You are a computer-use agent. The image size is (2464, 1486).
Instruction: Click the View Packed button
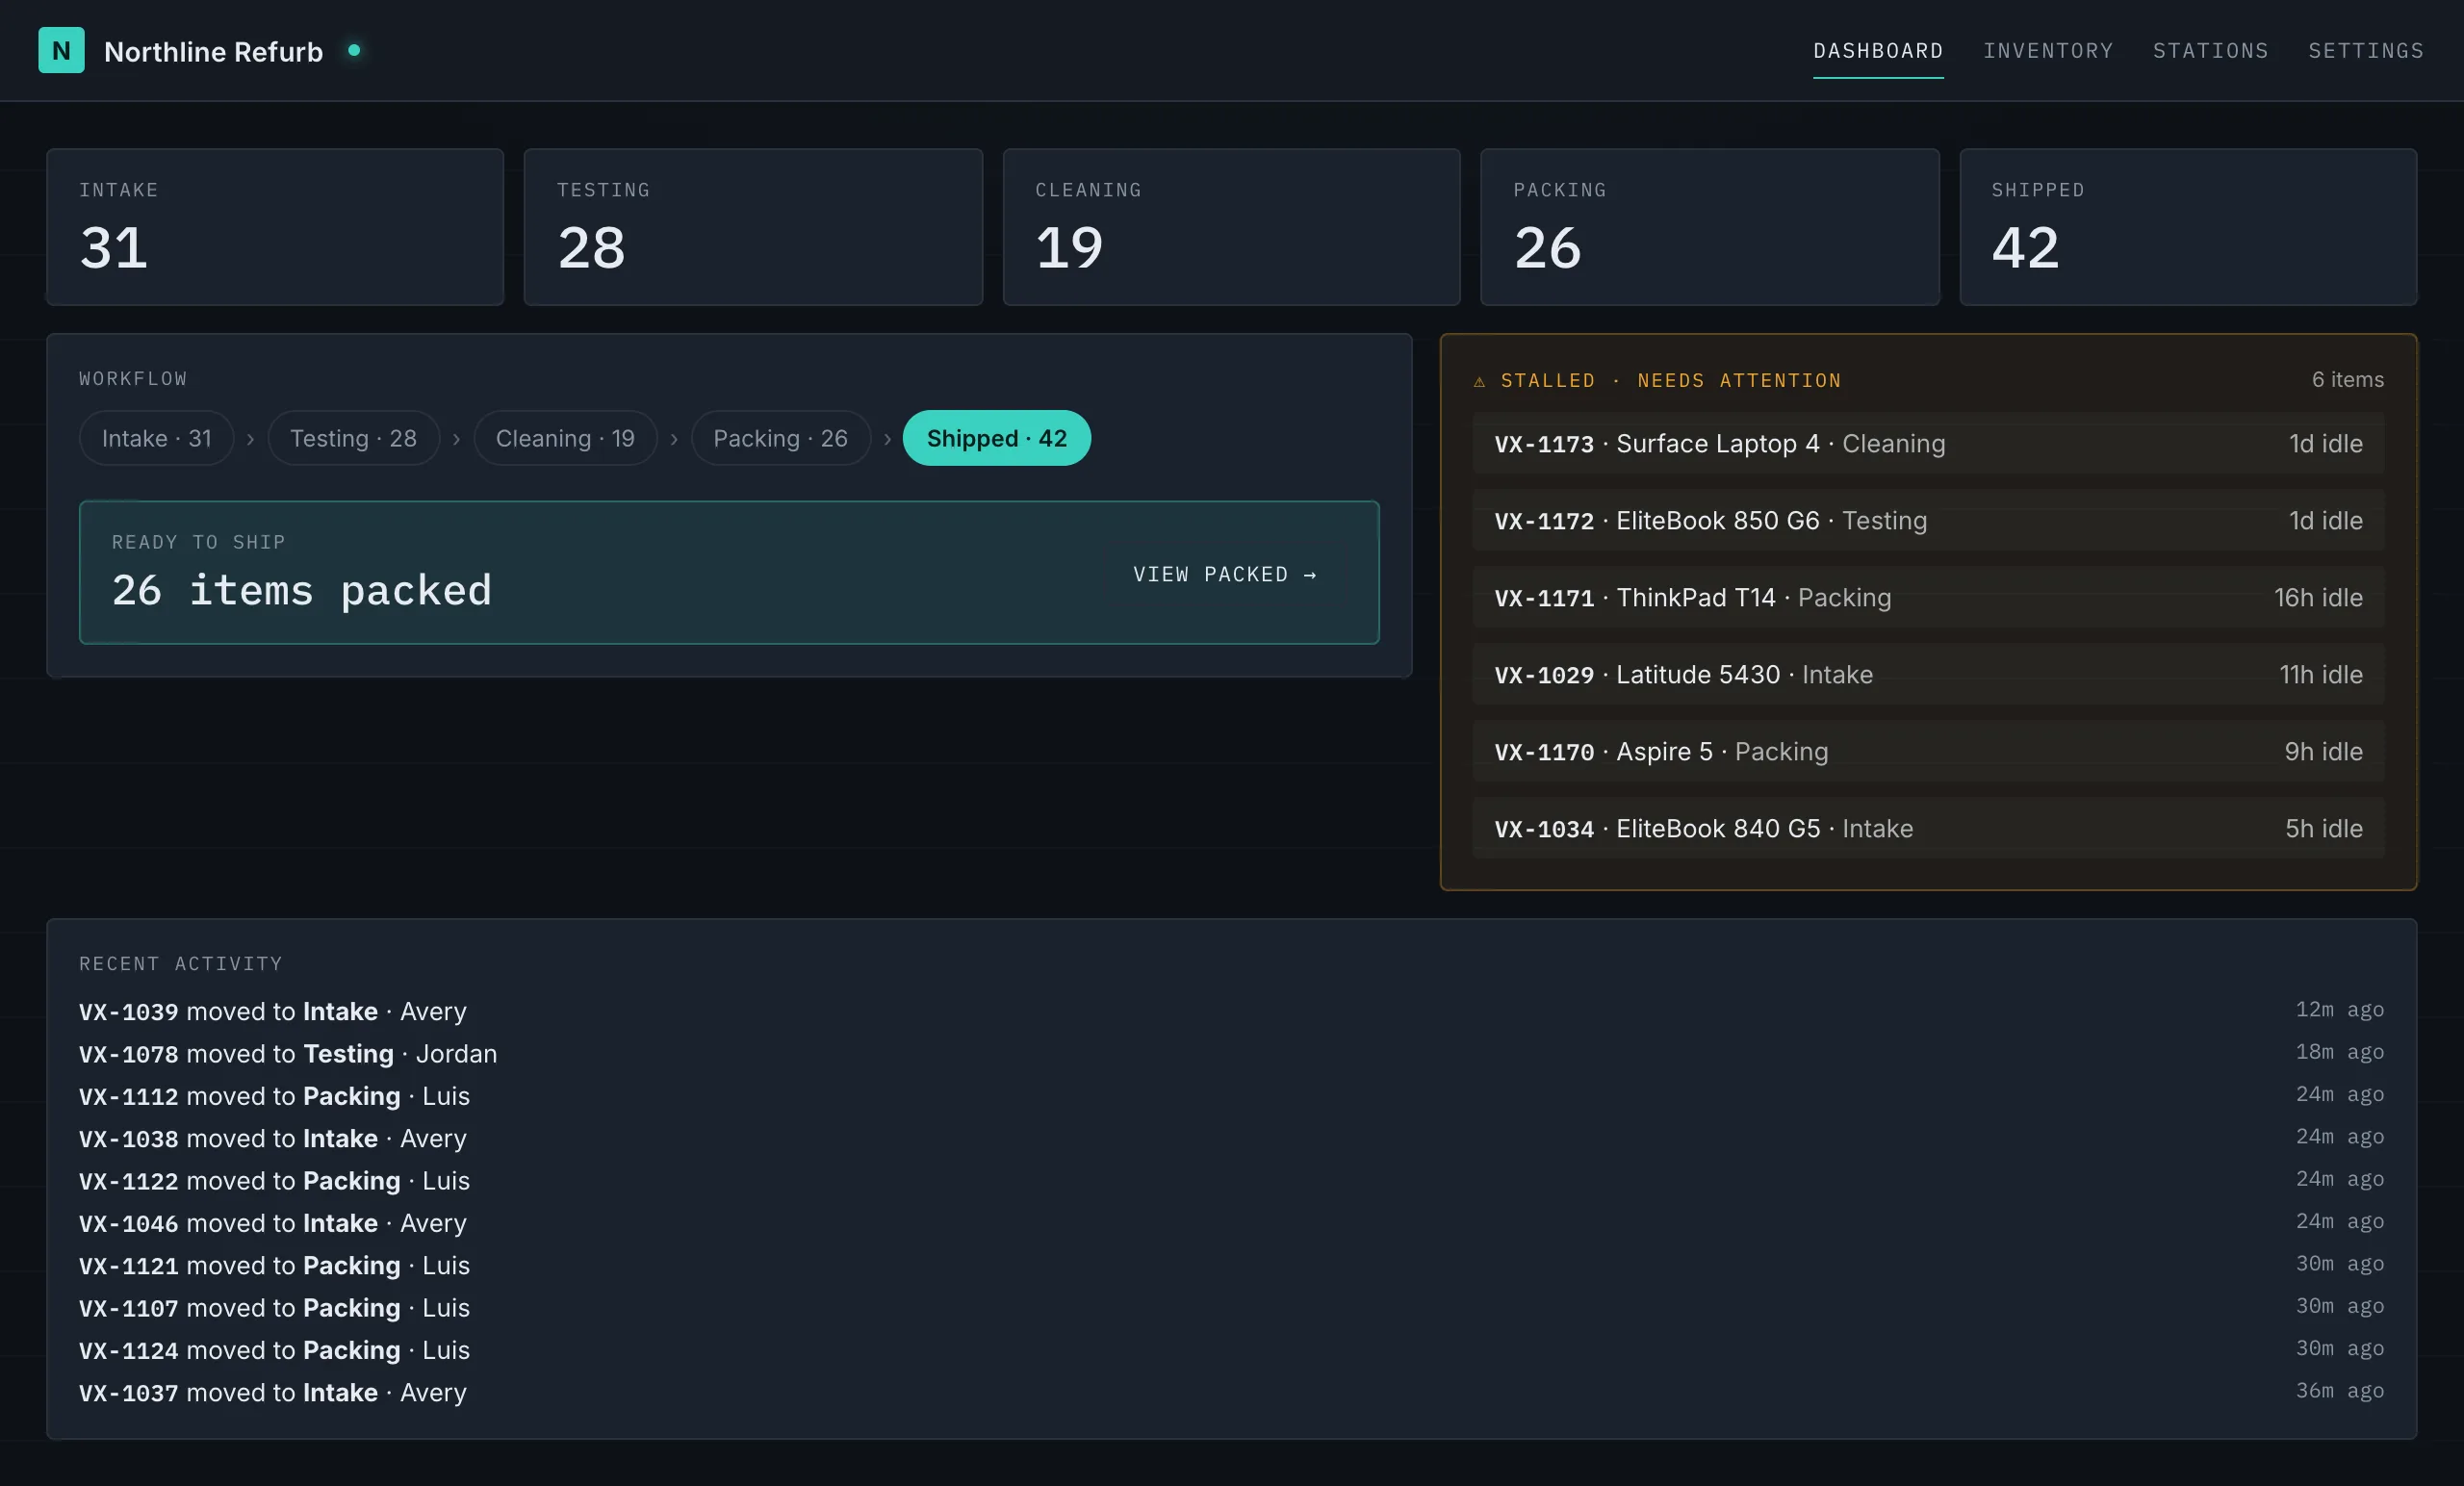(1225, 574)
